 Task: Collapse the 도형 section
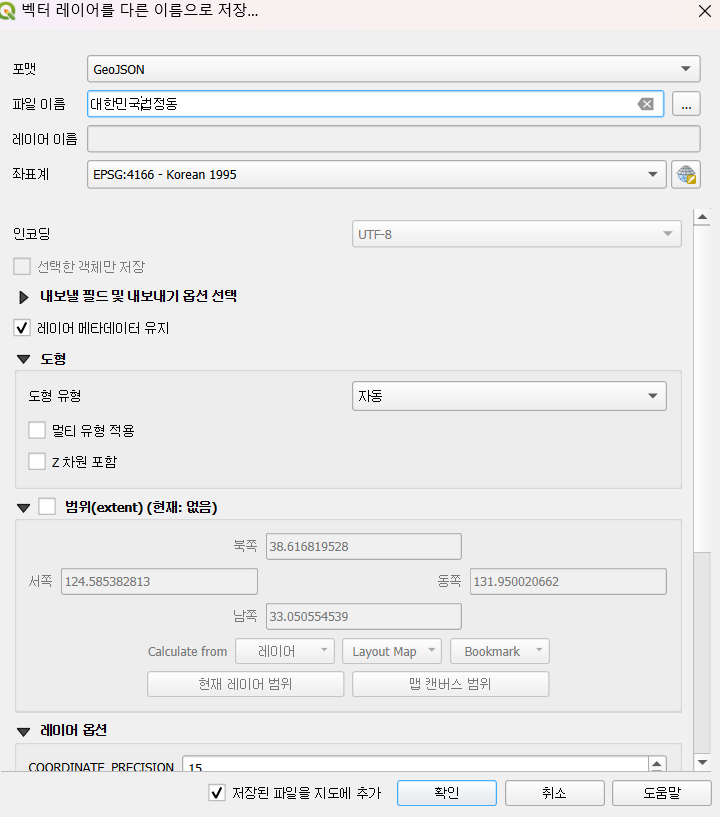(x=23, y=359)
